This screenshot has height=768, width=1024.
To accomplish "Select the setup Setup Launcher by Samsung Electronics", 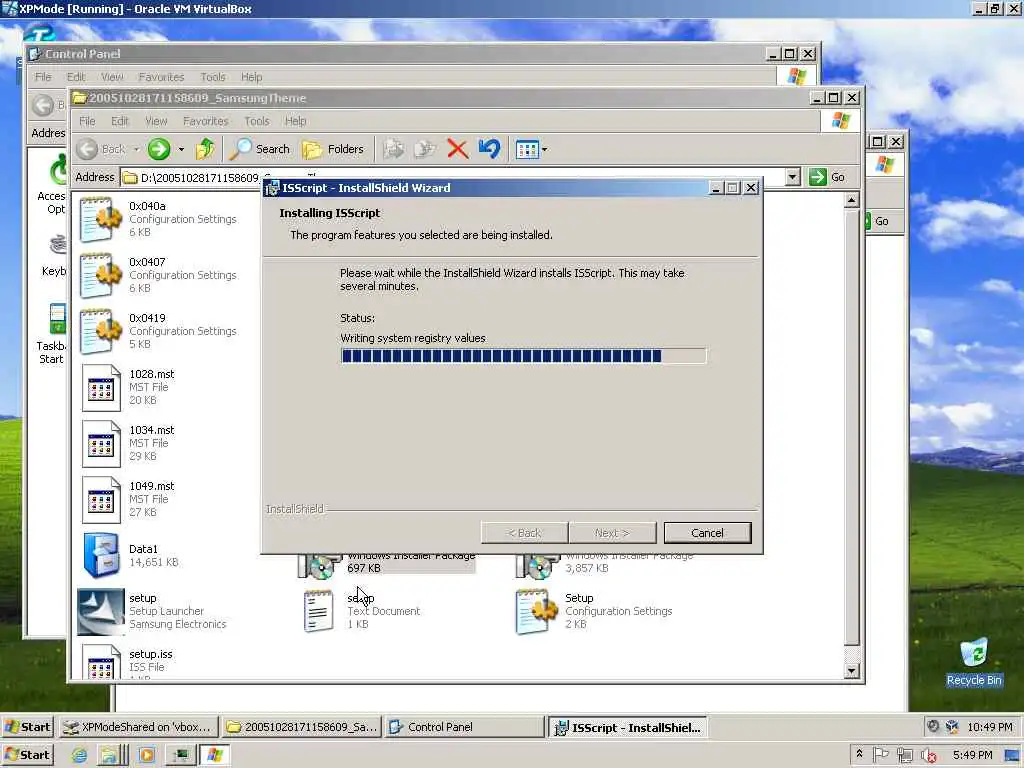I will pos(152,611).
